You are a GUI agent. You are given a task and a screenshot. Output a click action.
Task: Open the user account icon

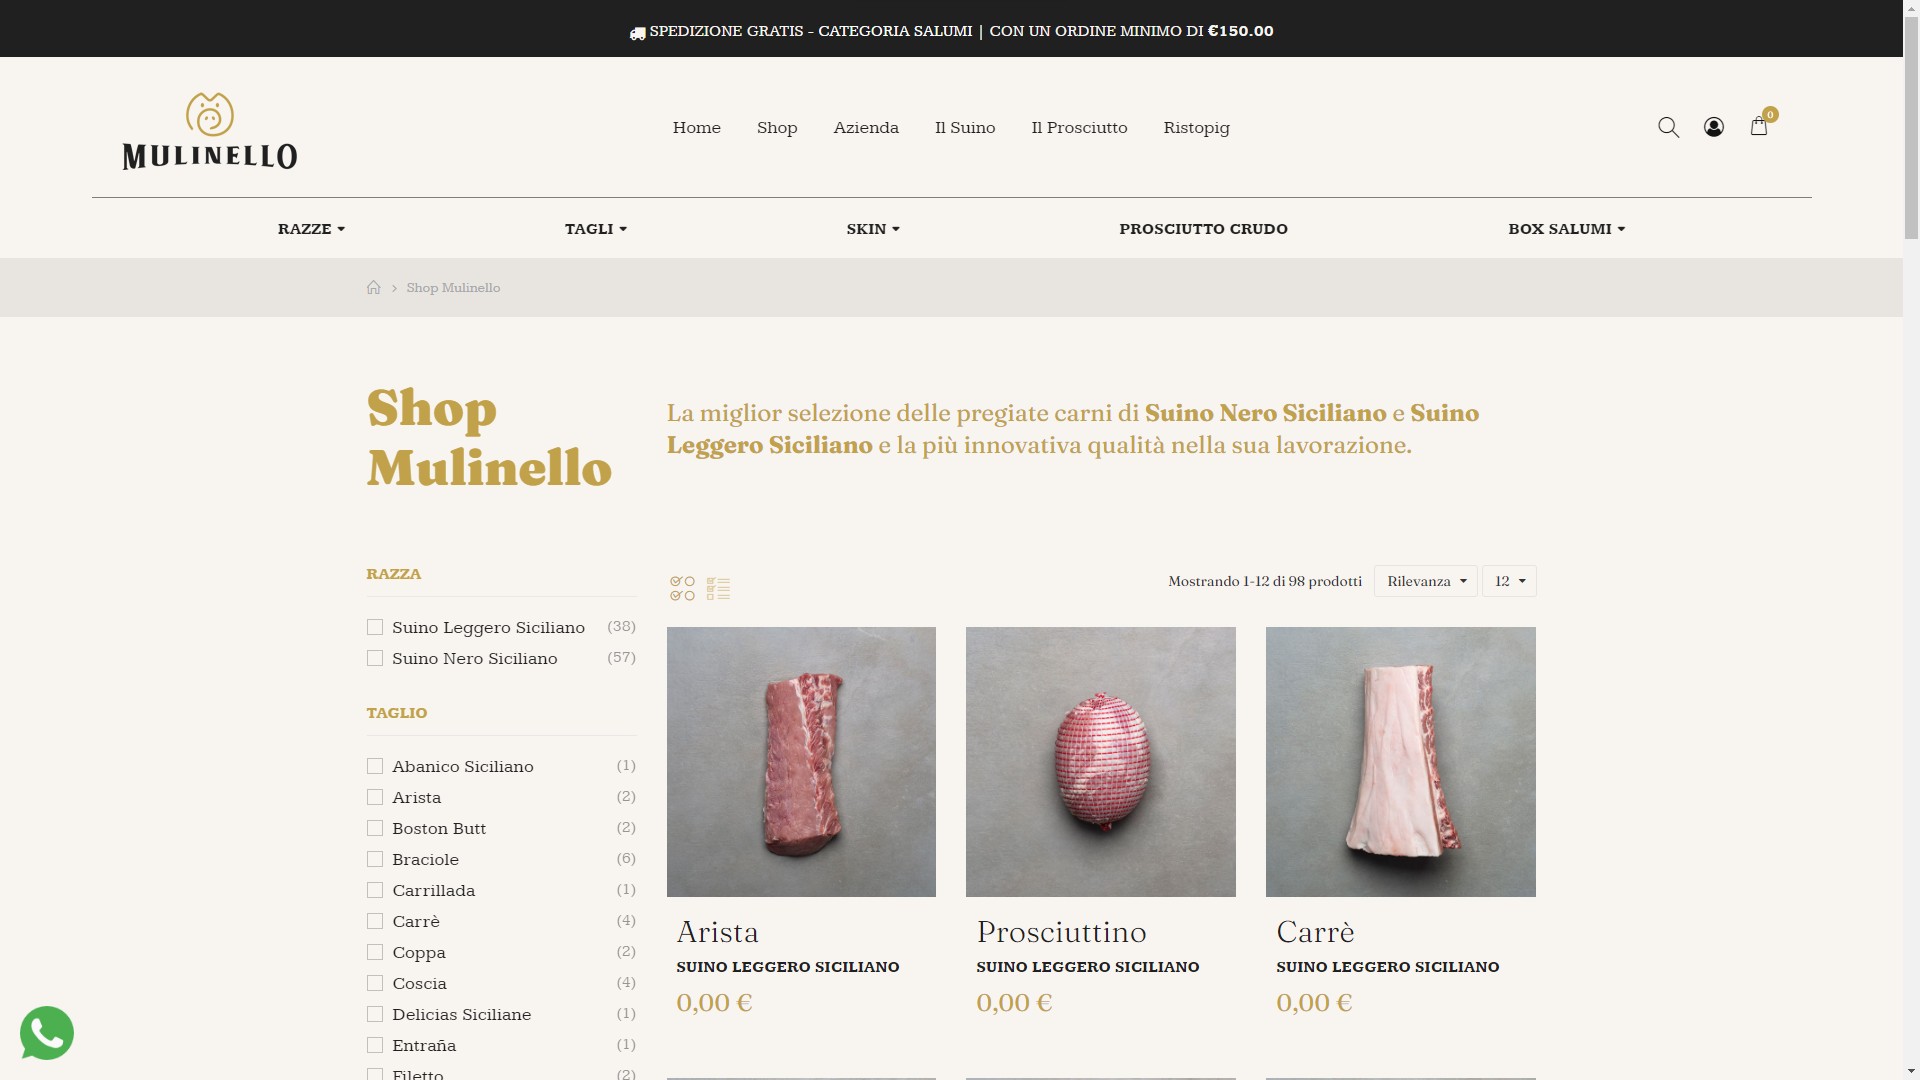pos(1713,127)
